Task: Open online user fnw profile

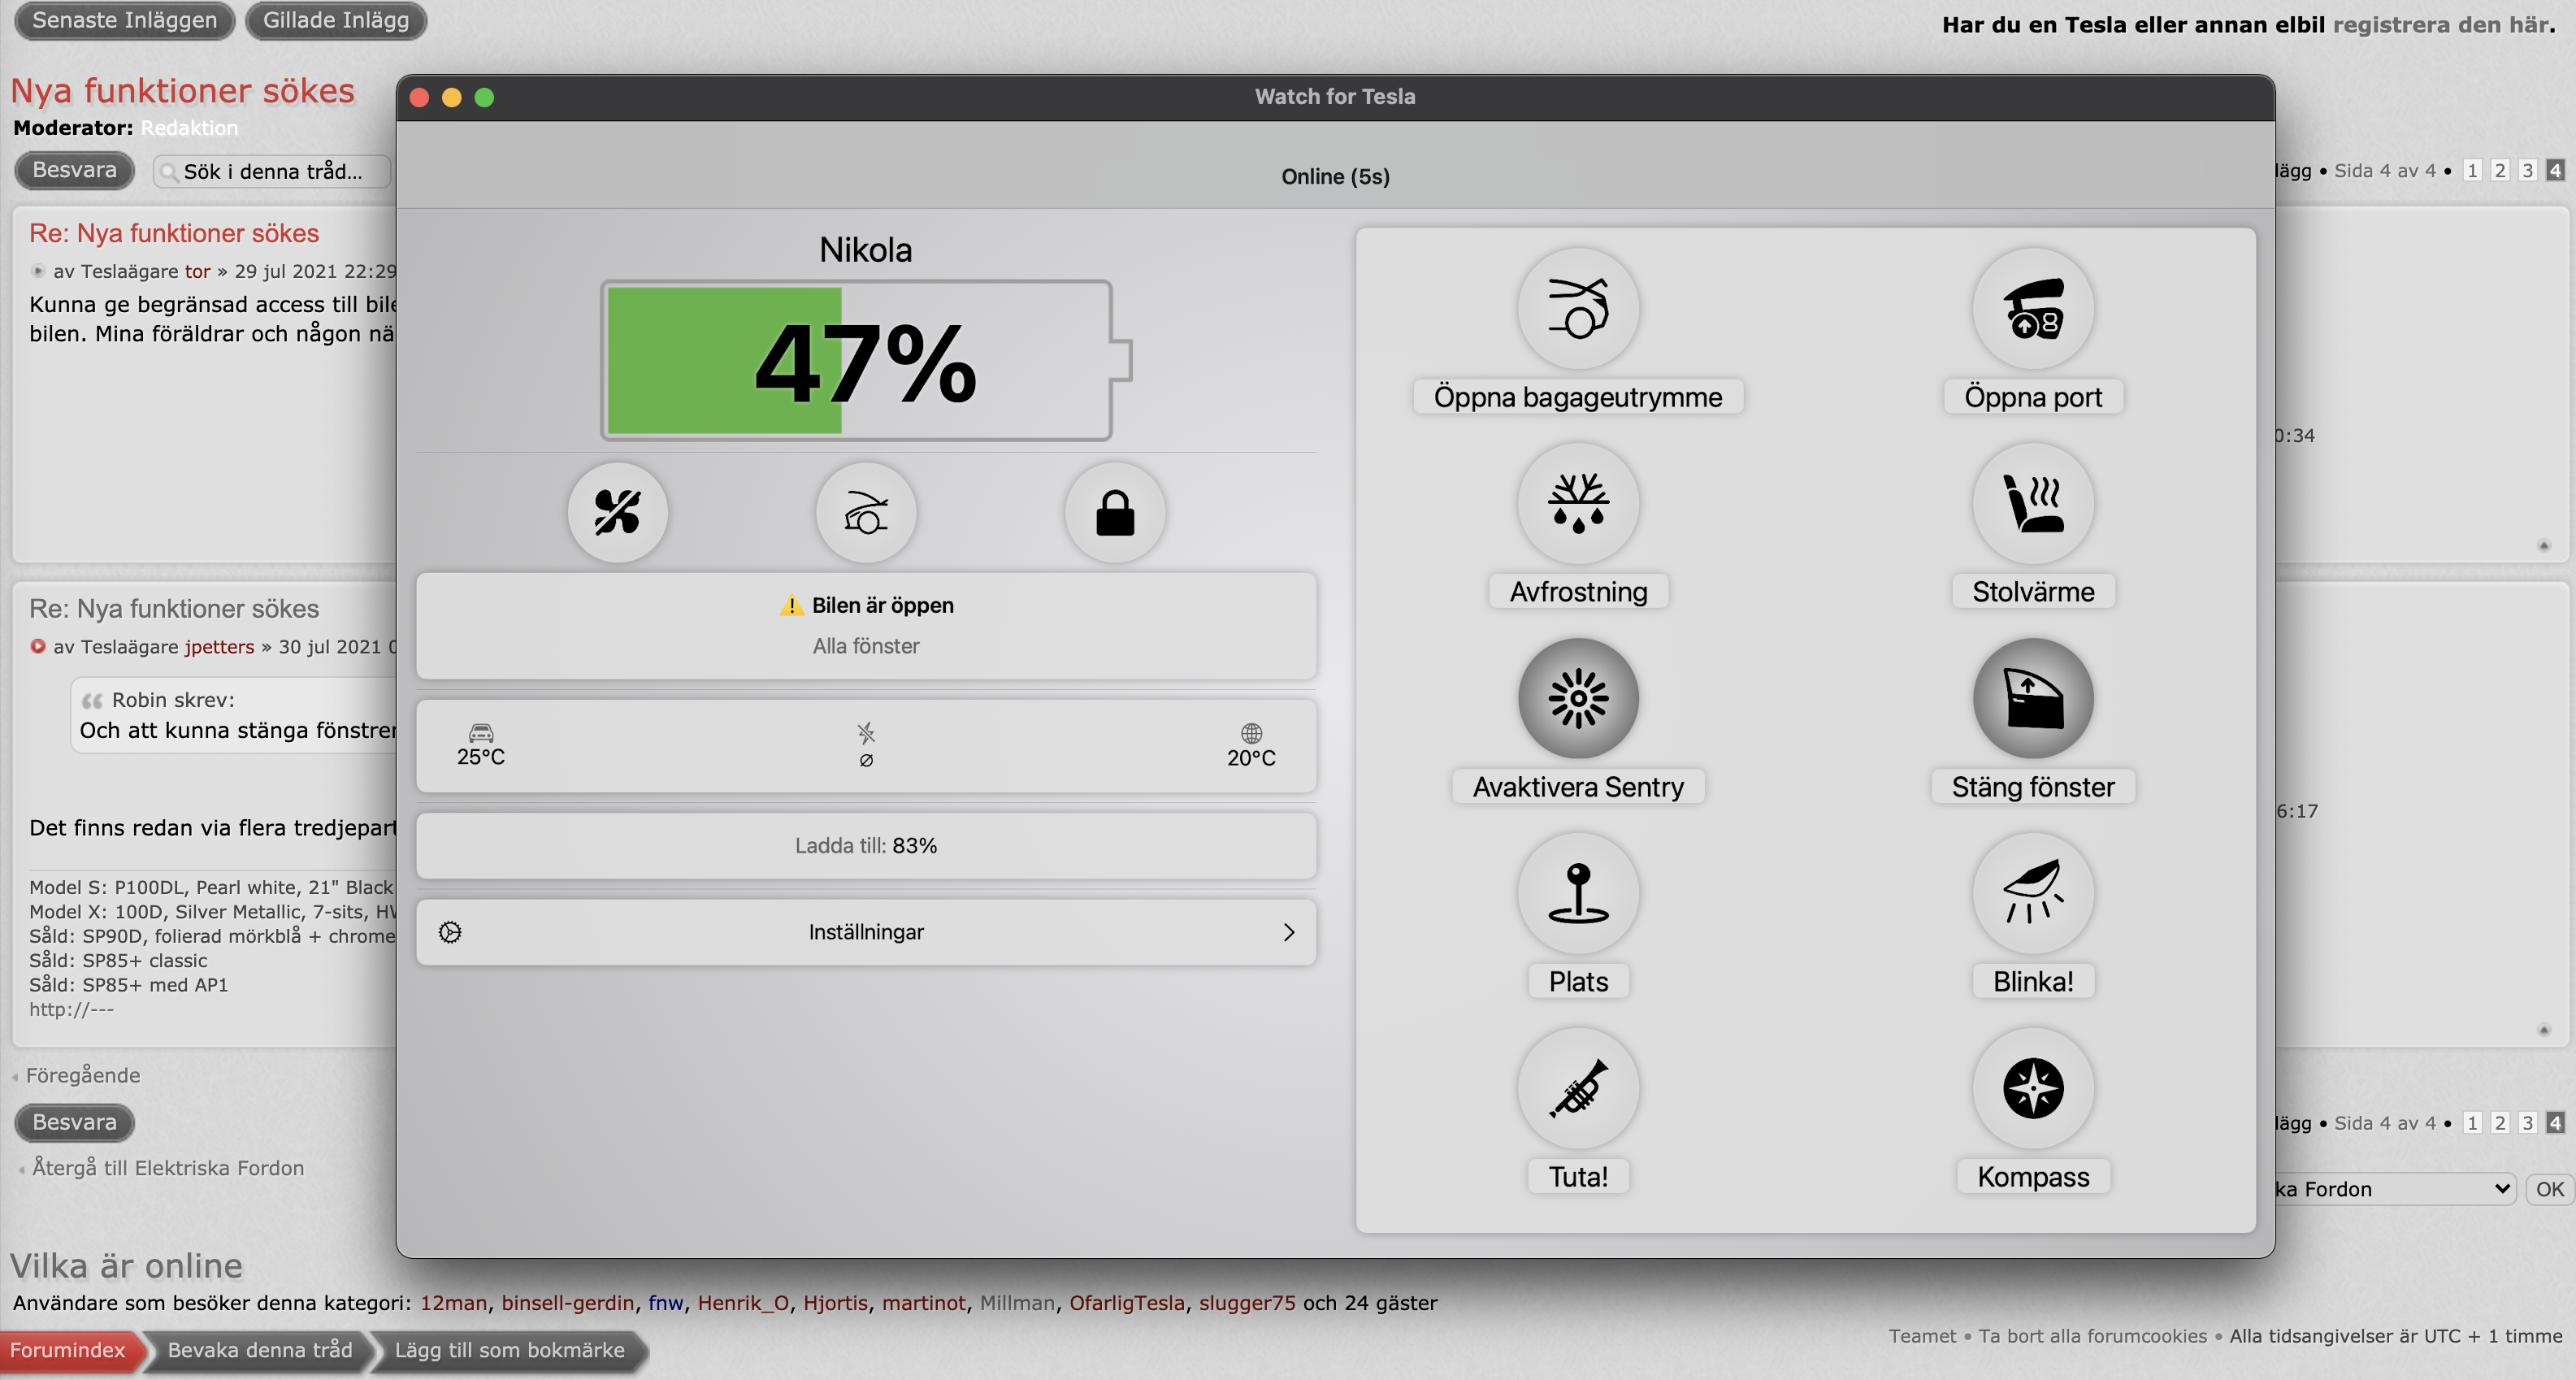Action: pyautogui.click(x=665, y=1303)
